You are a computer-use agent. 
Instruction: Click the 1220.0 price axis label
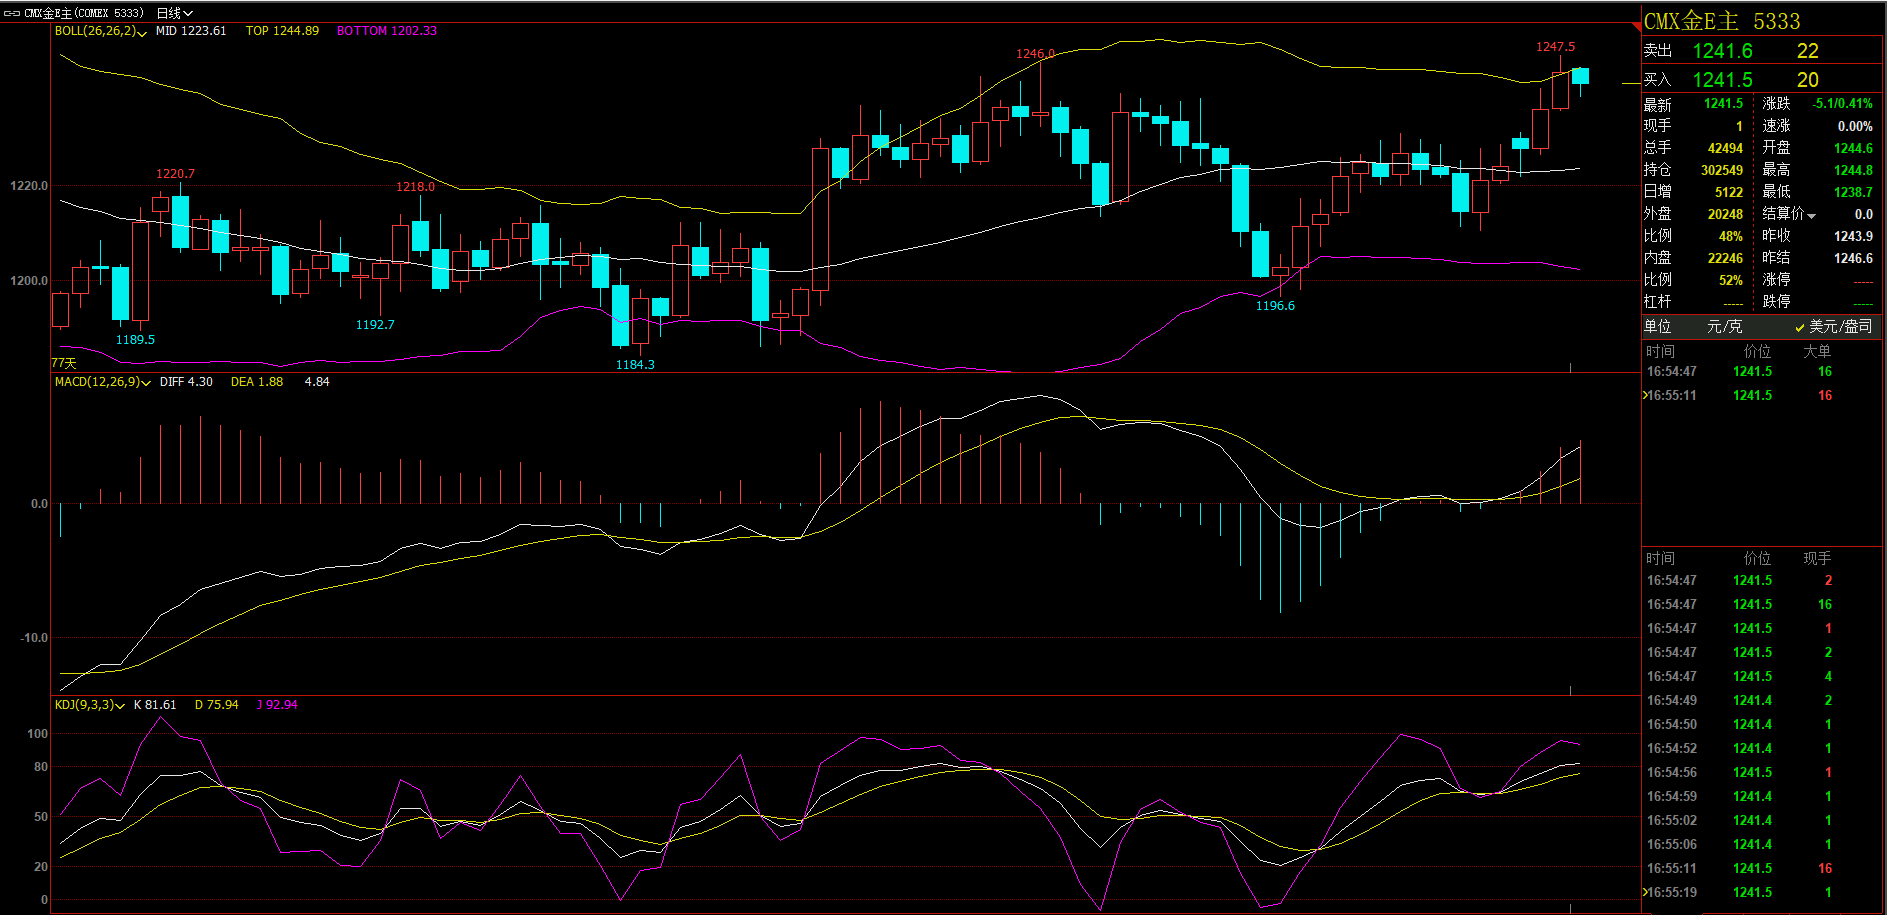coord(29,186)
